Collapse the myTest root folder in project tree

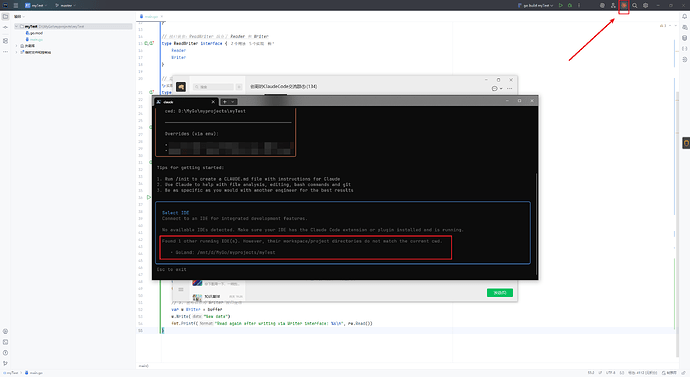coord(17,26)
